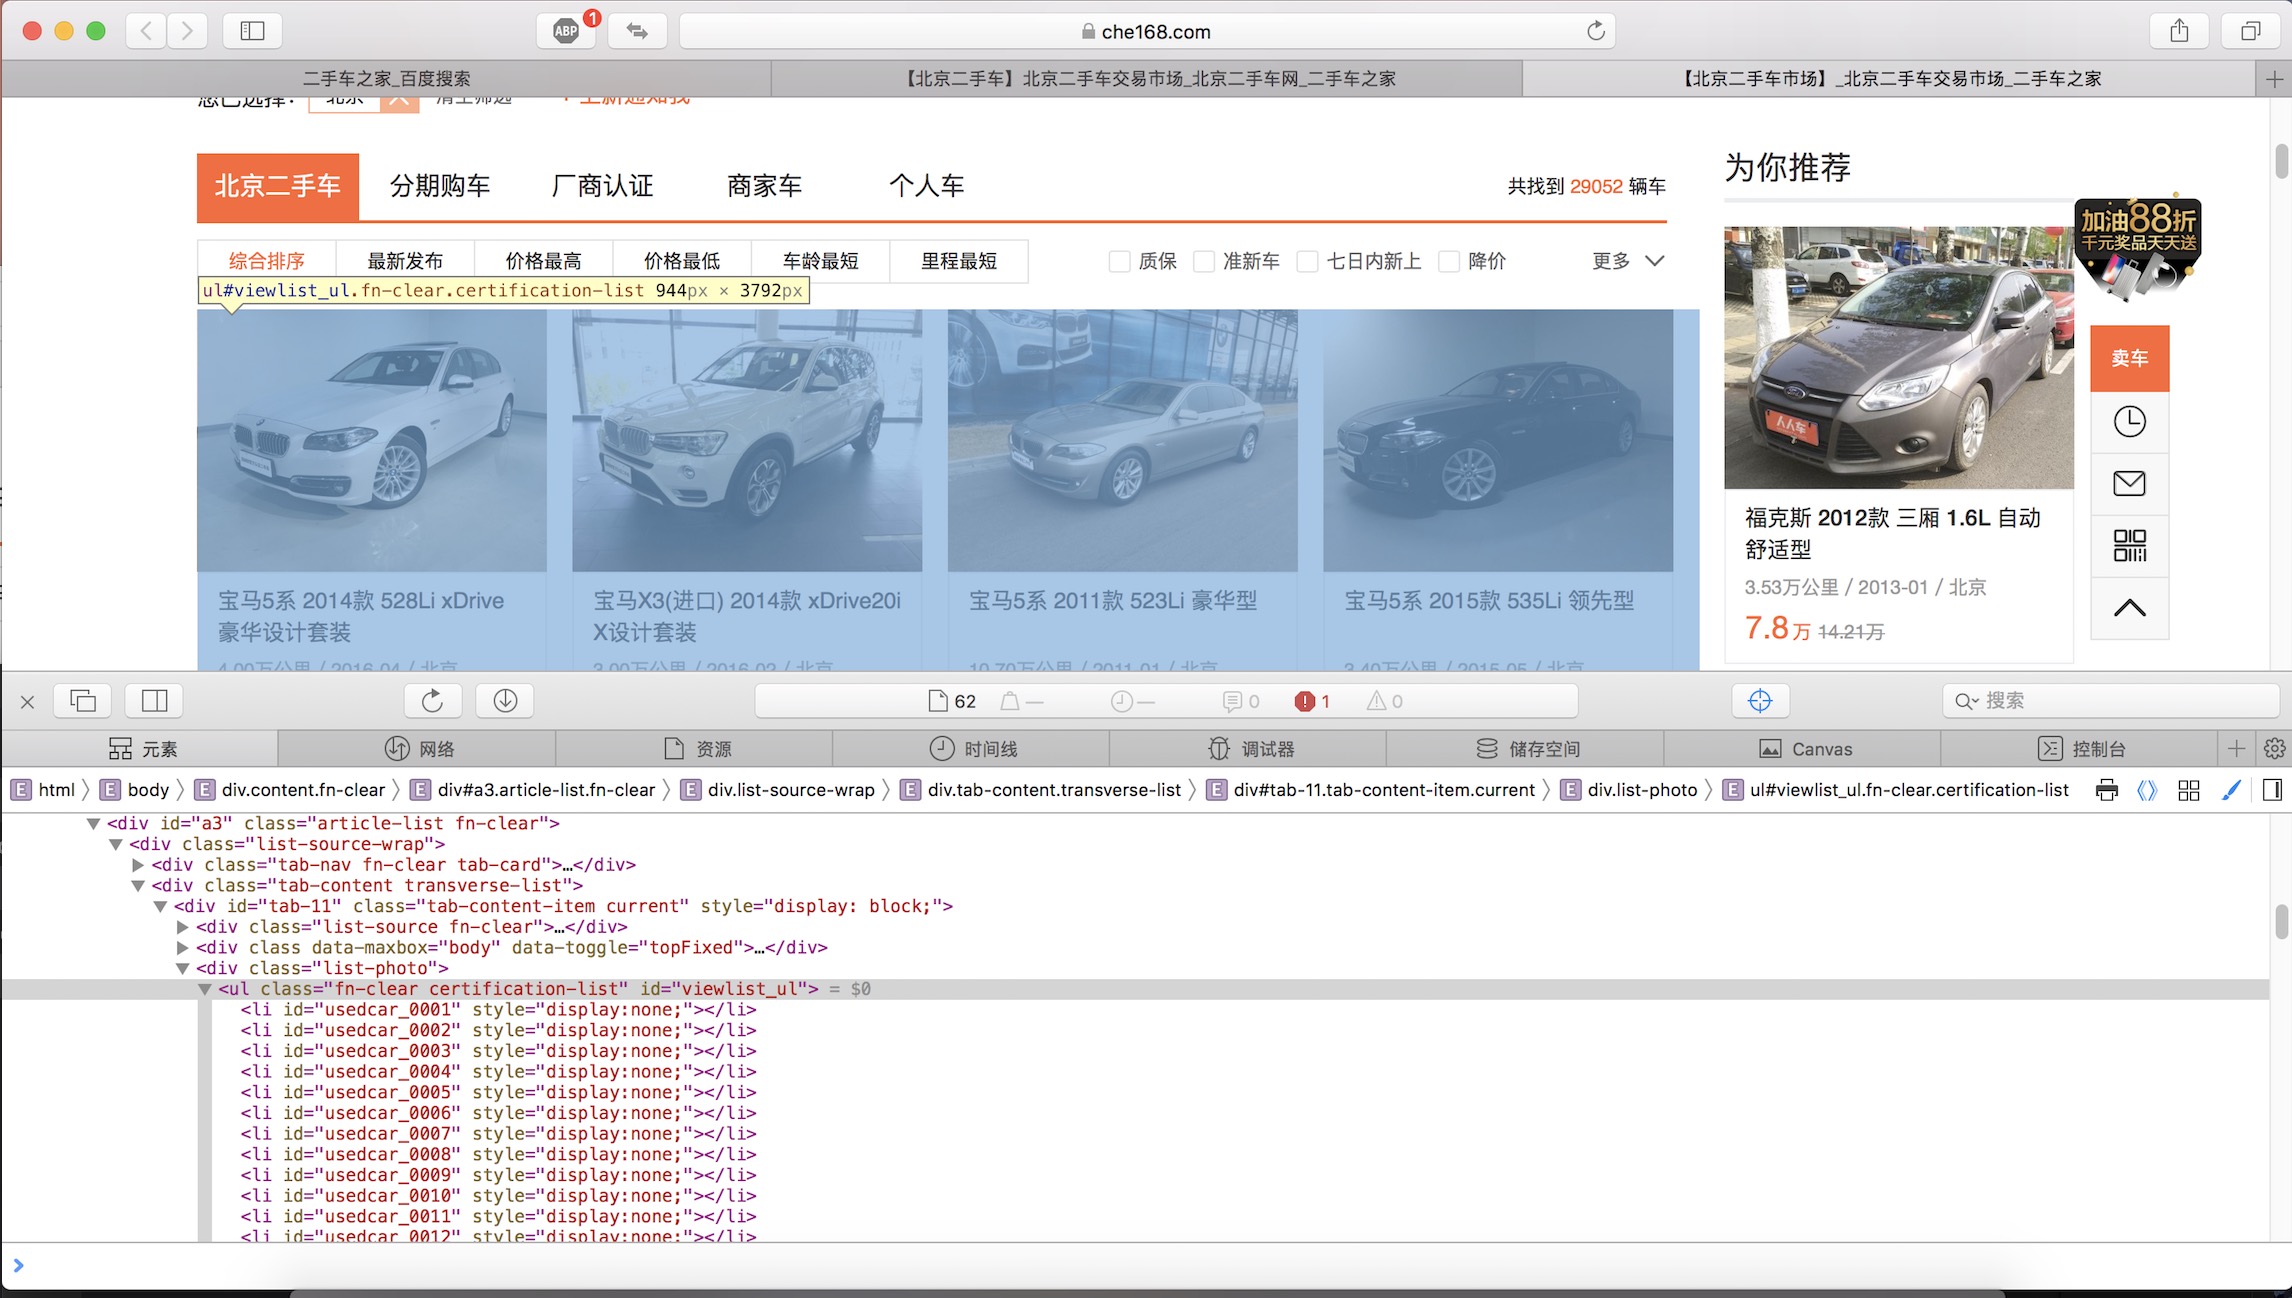This screenshot has height=1298, width=2292.
Task: Select the 个人车 category tab
Action: pyautogui.click(x=927, y=186)
